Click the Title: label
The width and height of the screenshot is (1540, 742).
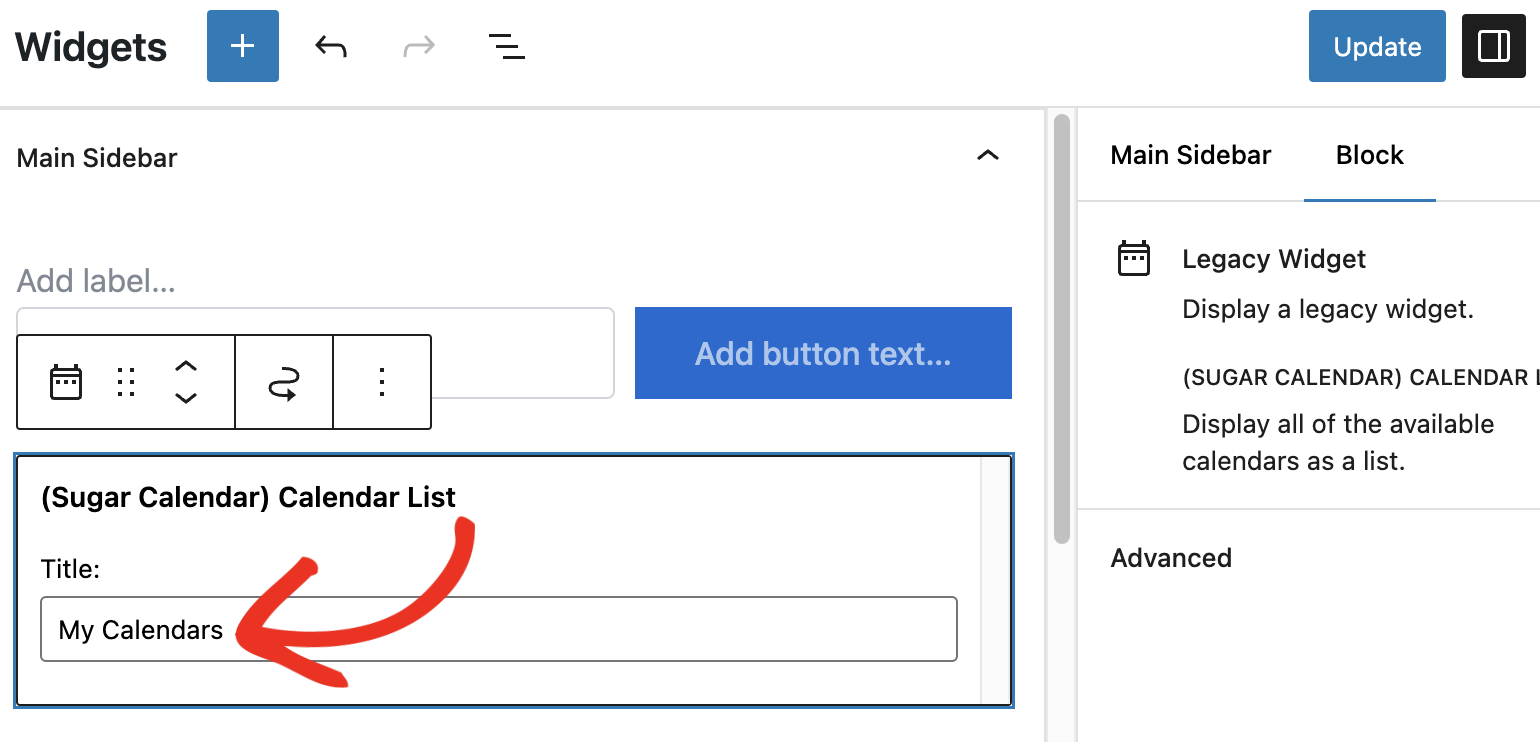(x=71, y=569)
